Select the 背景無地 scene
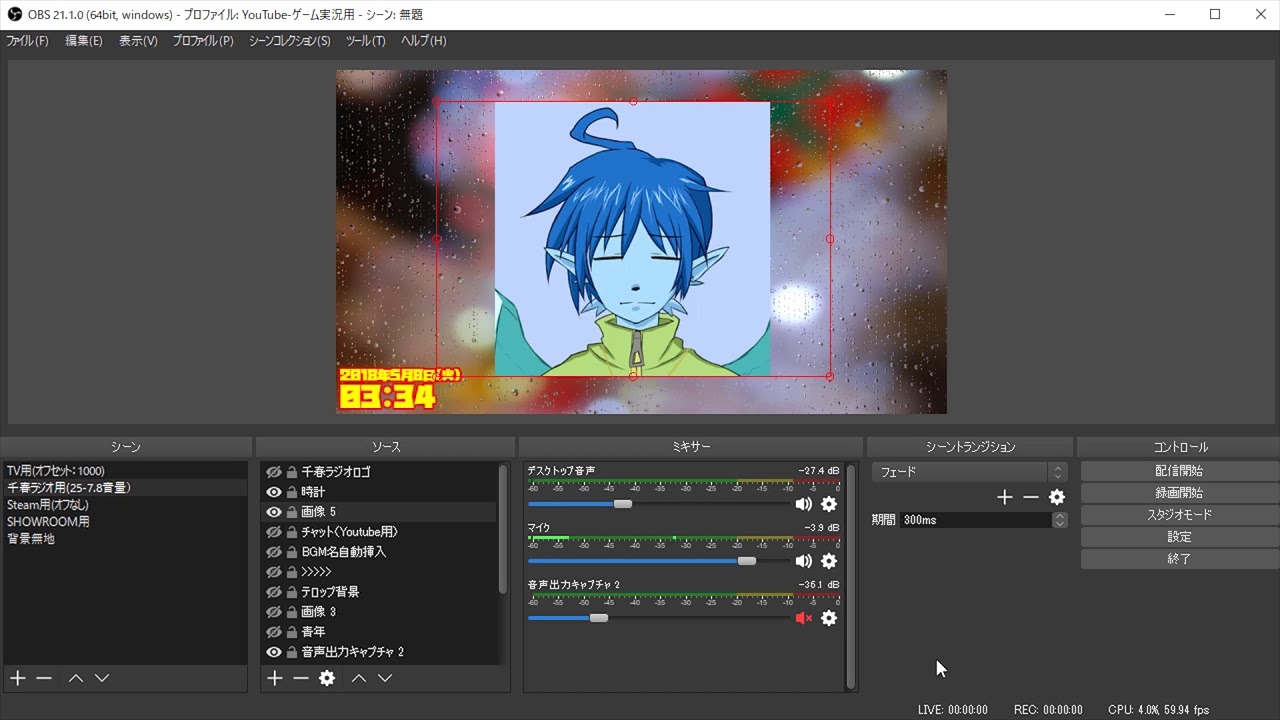Image resolution: width=1280 pixels, height=720 pixels. point(125,539)
